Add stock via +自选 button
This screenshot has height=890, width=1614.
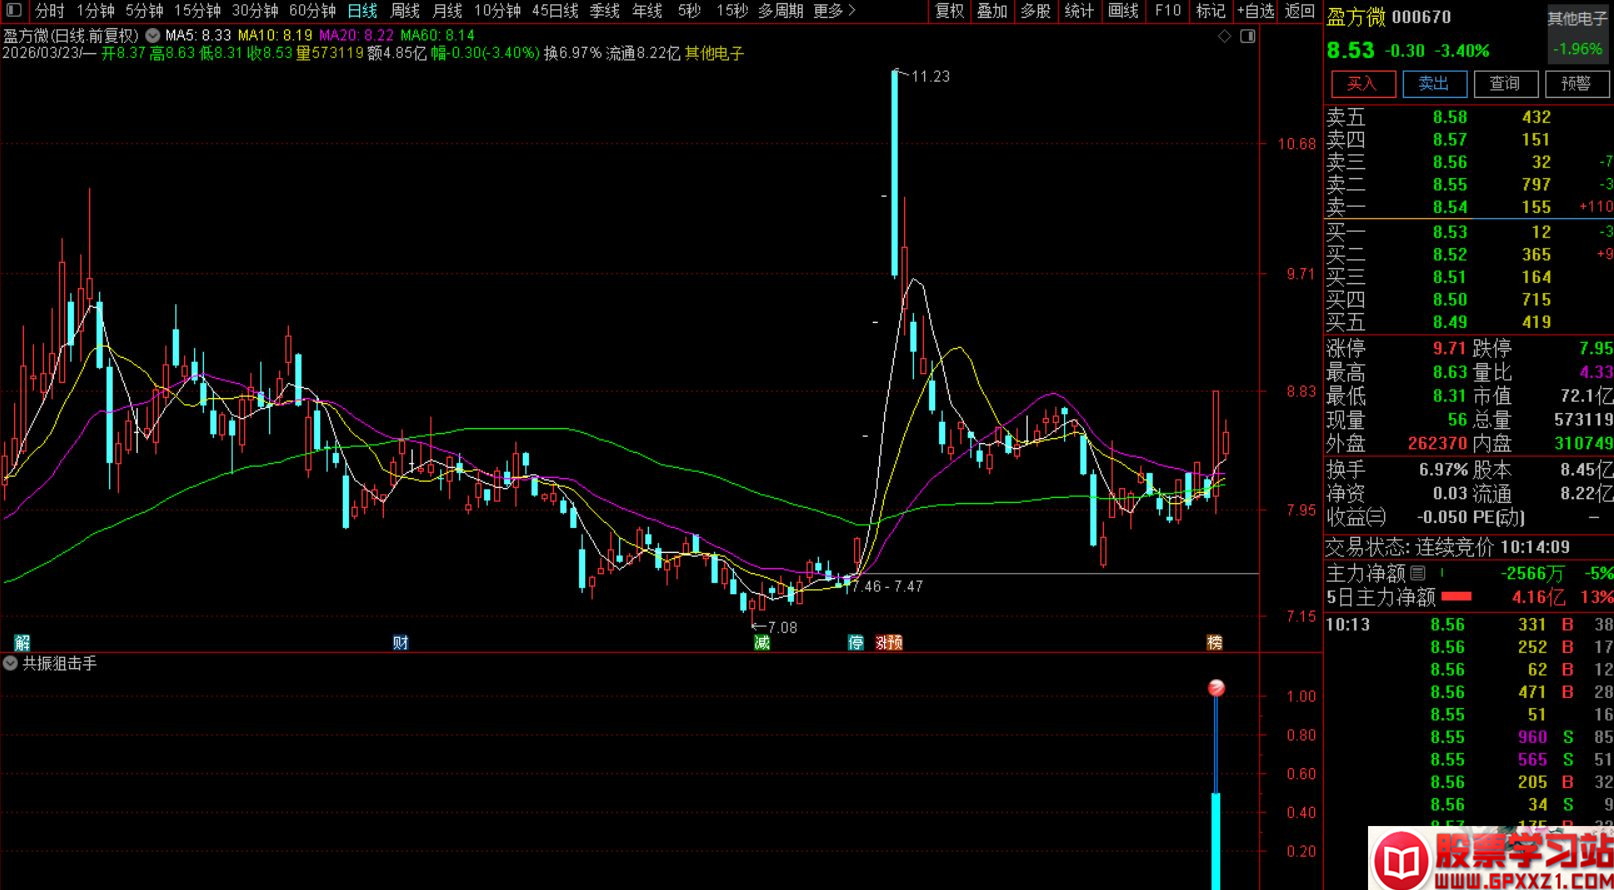1256,11
